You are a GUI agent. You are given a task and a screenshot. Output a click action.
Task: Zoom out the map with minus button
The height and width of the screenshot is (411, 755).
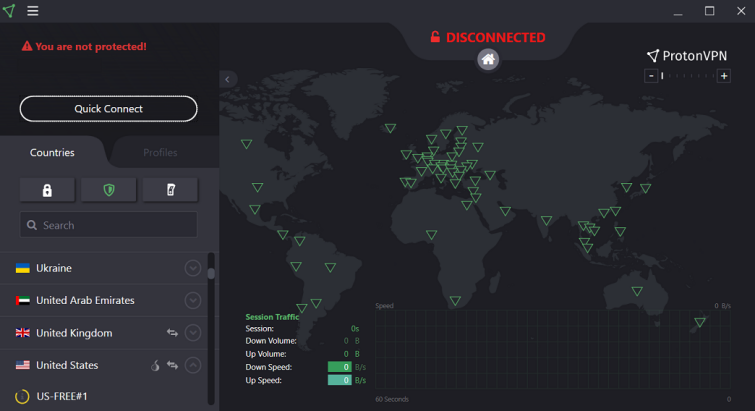(651, 76)
